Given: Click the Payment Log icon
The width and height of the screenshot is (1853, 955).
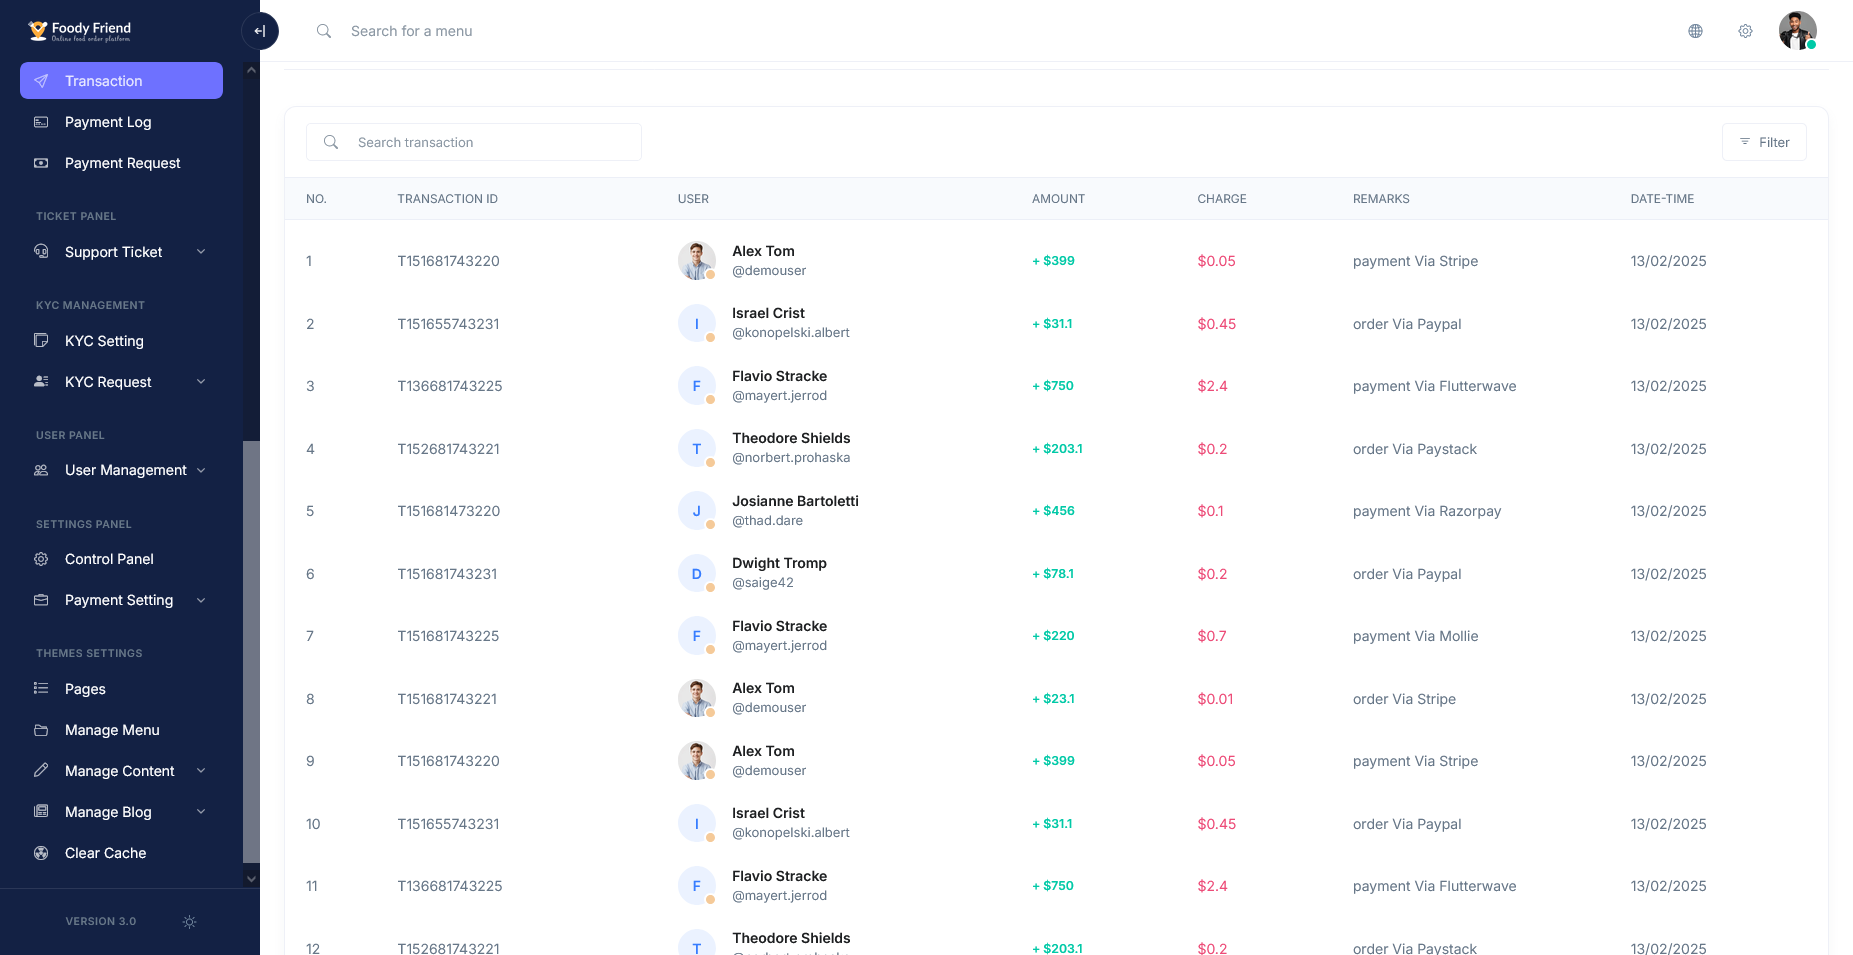Looking at the screenshot, I should point(41,122).
